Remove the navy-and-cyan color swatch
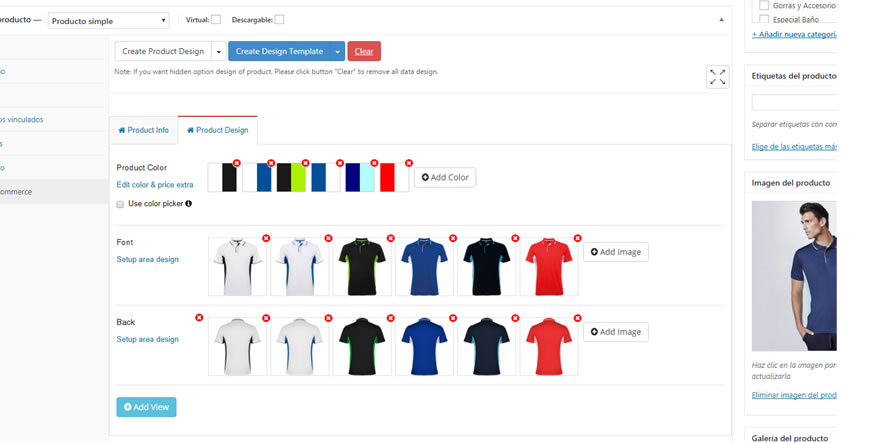The image size is (885, 443). (374, 163)
